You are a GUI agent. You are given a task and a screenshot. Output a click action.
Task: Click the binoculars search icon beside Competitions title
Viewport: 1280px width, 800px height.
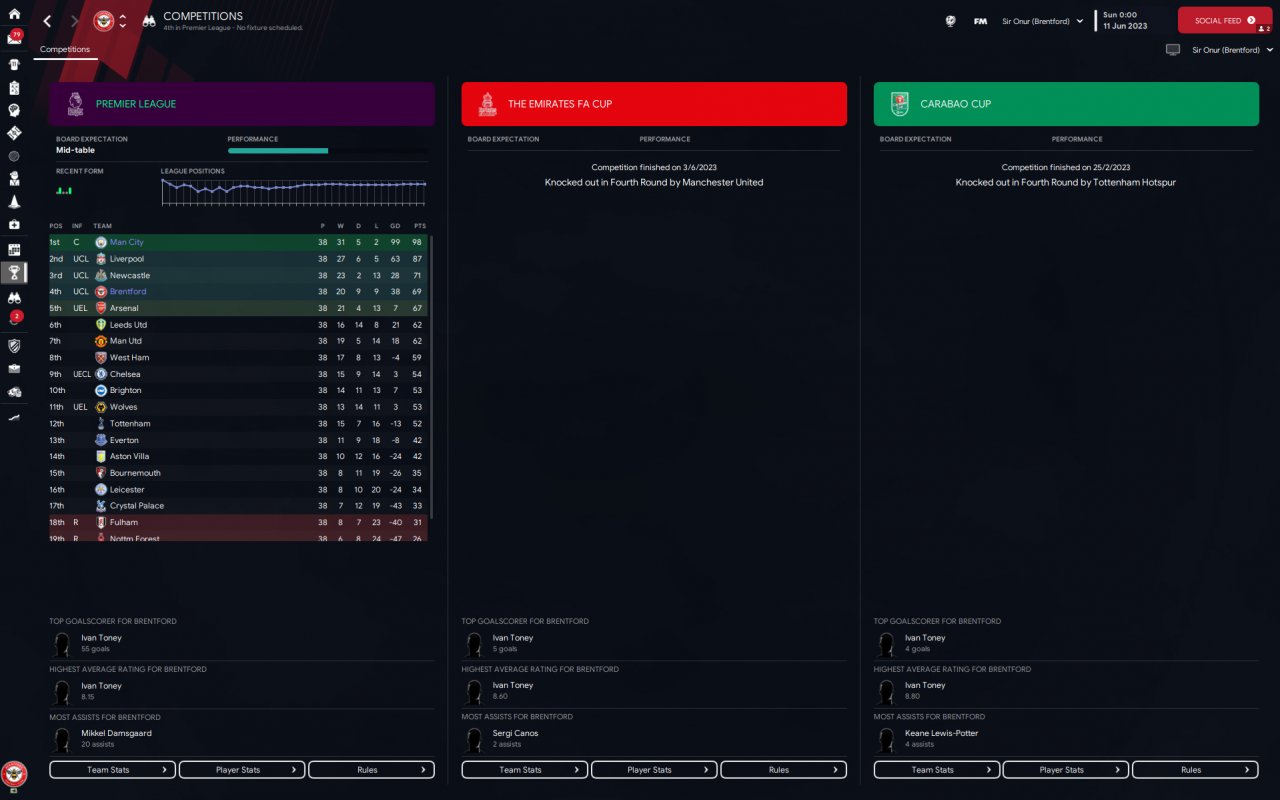(148, 21)
